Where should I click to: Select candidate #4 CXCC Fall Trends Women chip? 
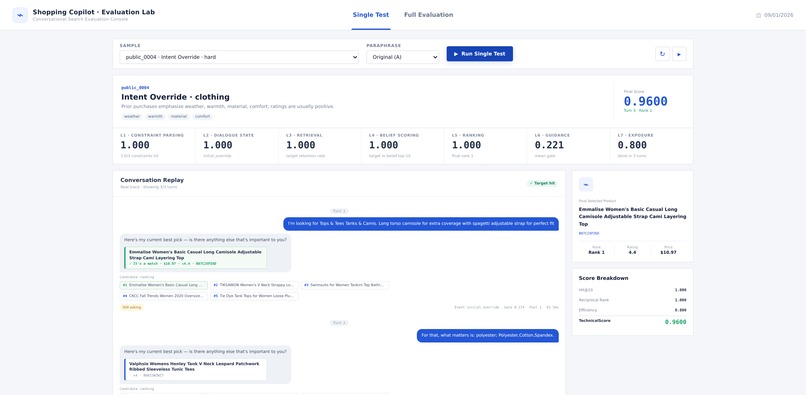point(163,296)
